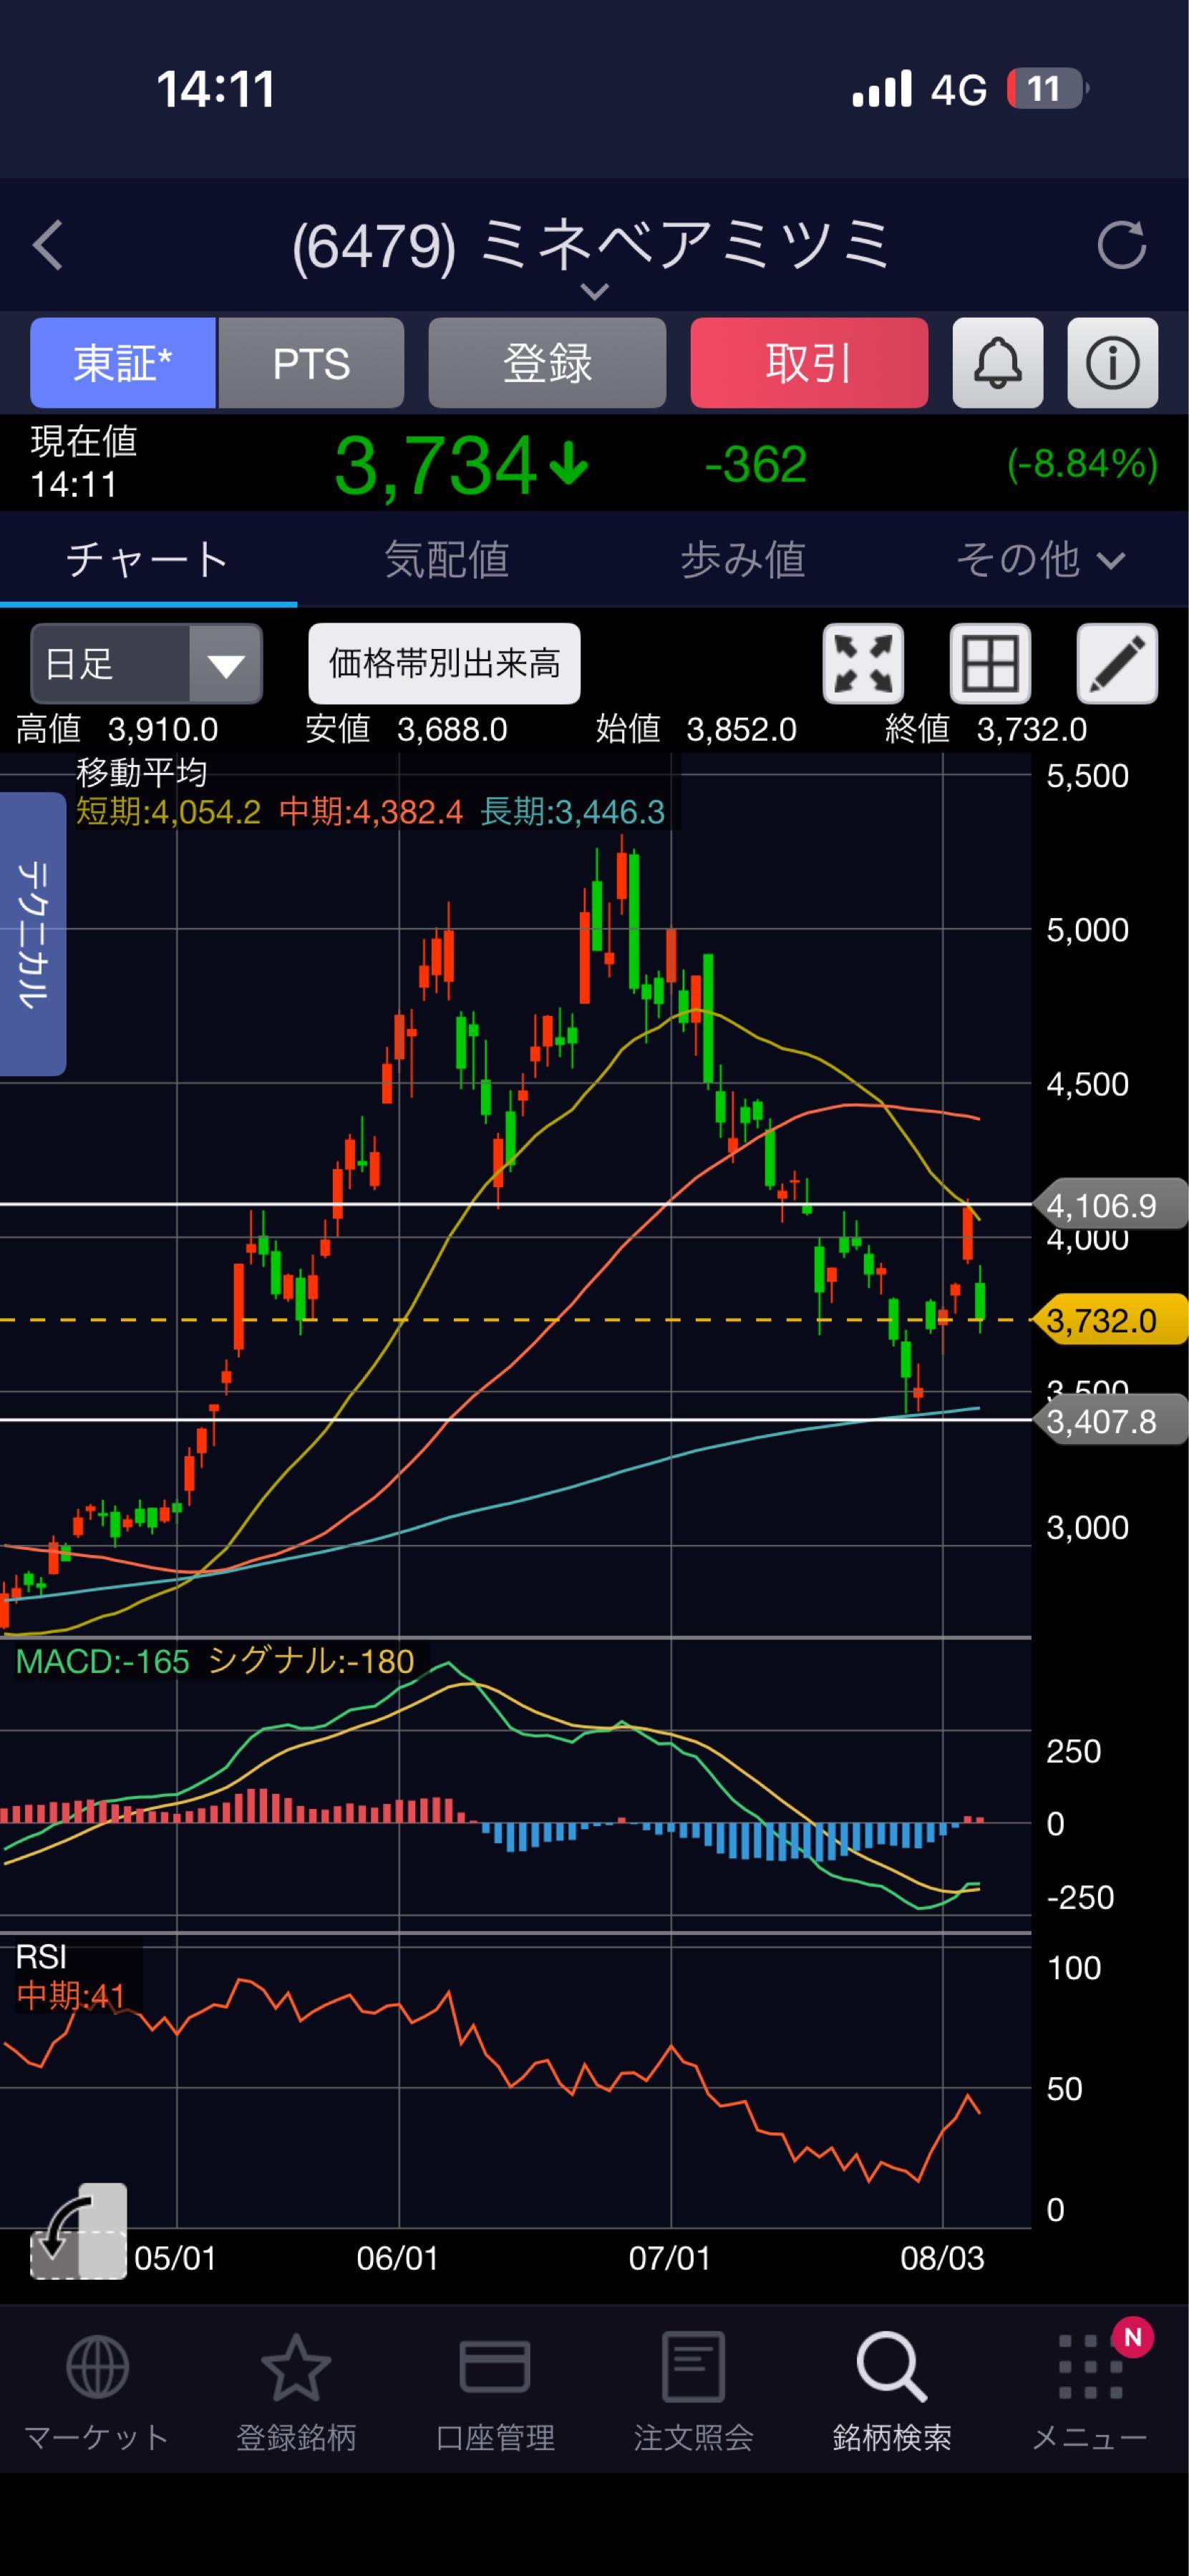Image resolution: width=1189 pixels, height=2576 pixels.
Task: Tap the current price 3,734
Action: 436,465
